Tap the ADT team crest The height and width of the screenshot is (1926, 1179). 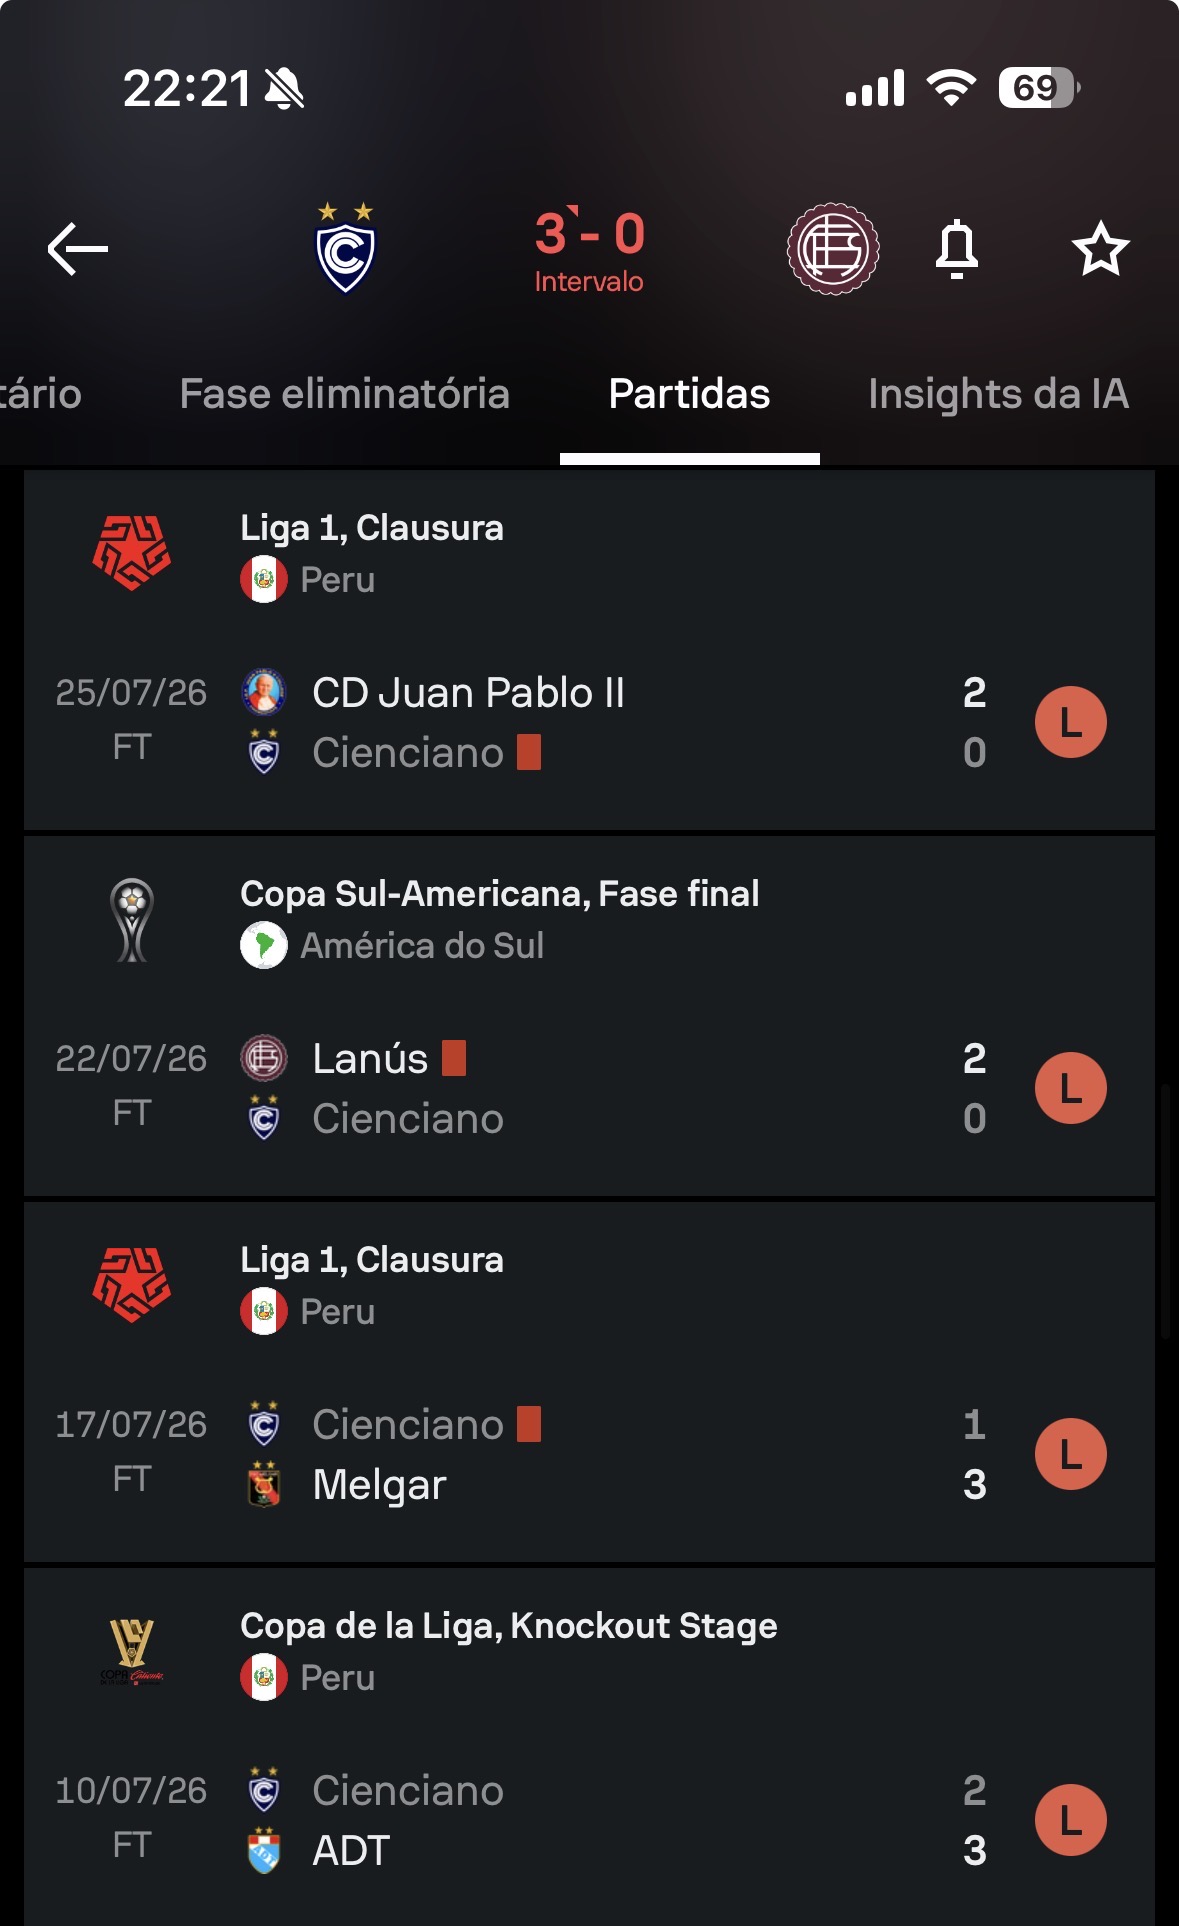pyautogui.click(x=264, y=1850)
